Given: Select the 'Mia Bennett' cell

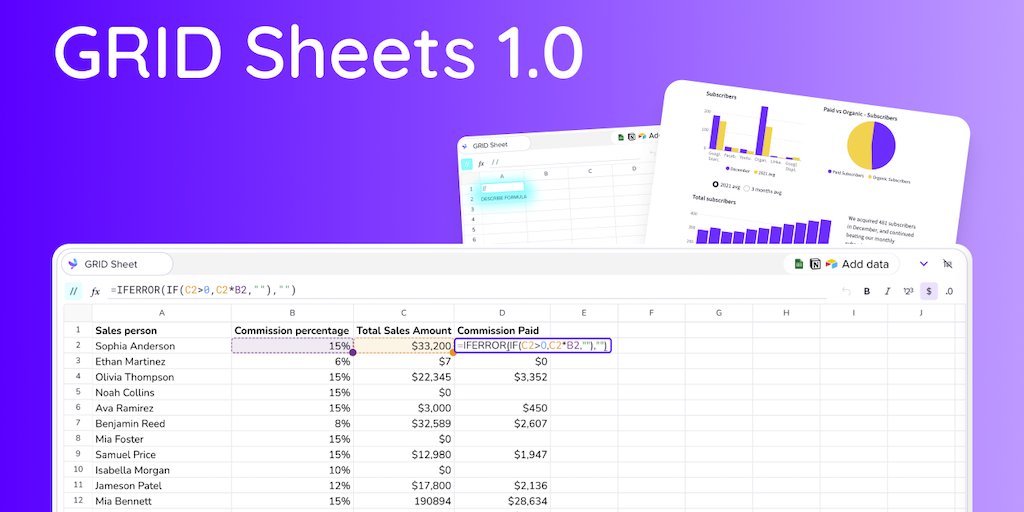Looking at the screenshot, I should (162, 501).
